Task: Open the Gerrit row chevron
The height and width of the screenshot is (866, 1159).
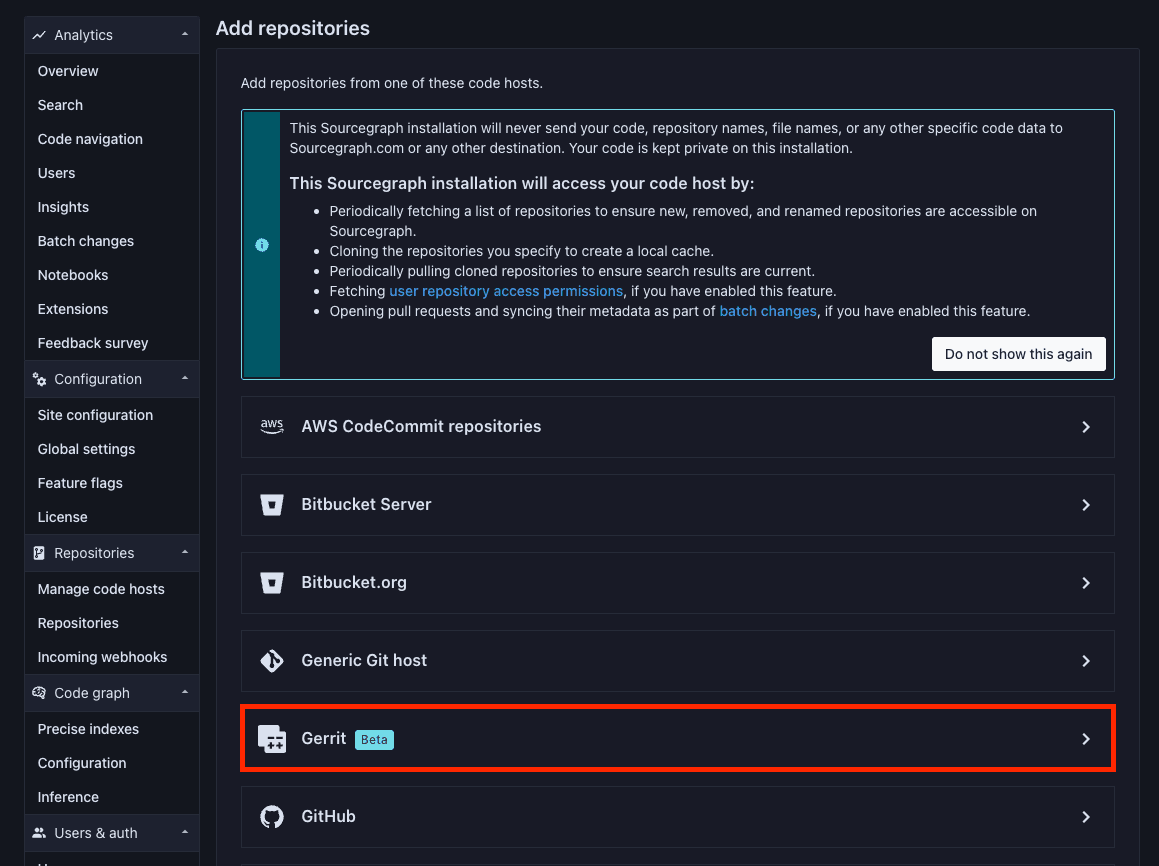Action: (1086, 739)
